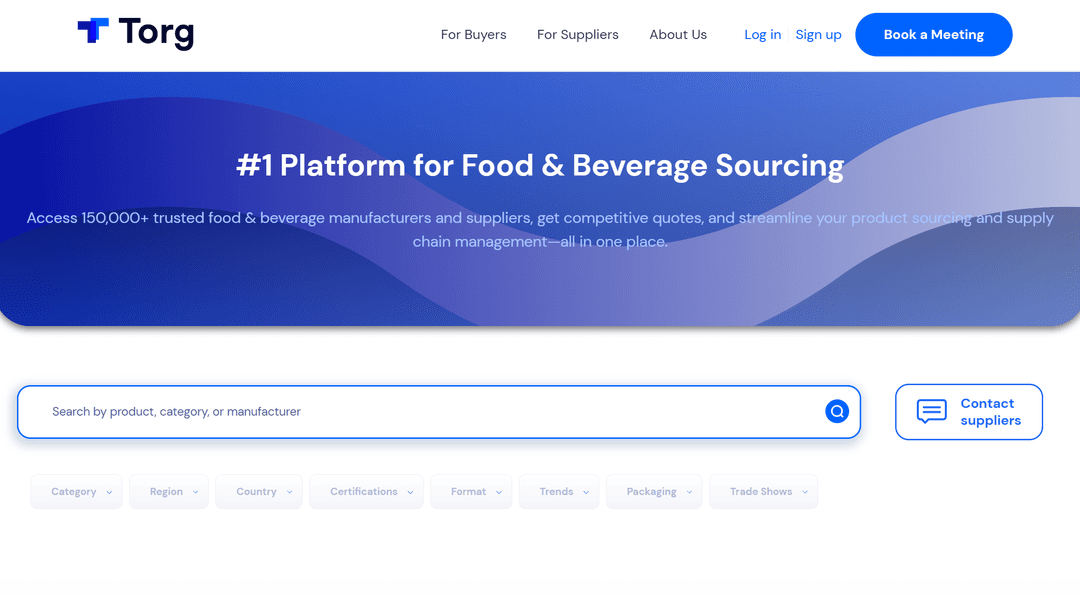Open the For Suppliers menu
The image size is (1080, 595).
tap(577, 35)
